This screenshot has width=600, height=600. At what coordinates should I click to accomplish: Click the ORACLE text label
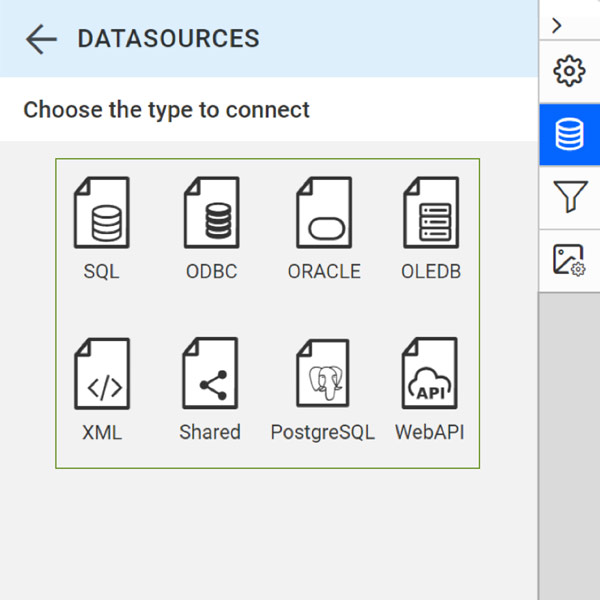pyautogui.click(x=324, y=271)
